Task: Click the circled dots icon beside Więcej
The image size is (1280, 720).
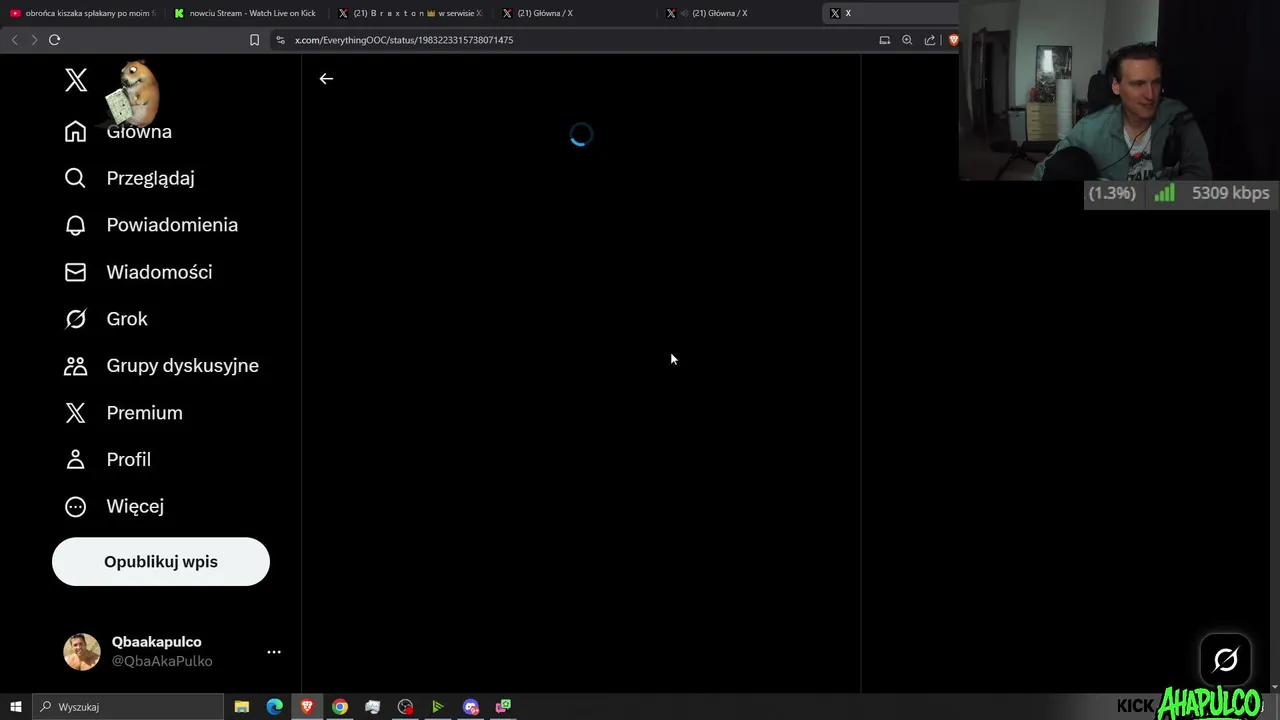Action: [75, 506]
